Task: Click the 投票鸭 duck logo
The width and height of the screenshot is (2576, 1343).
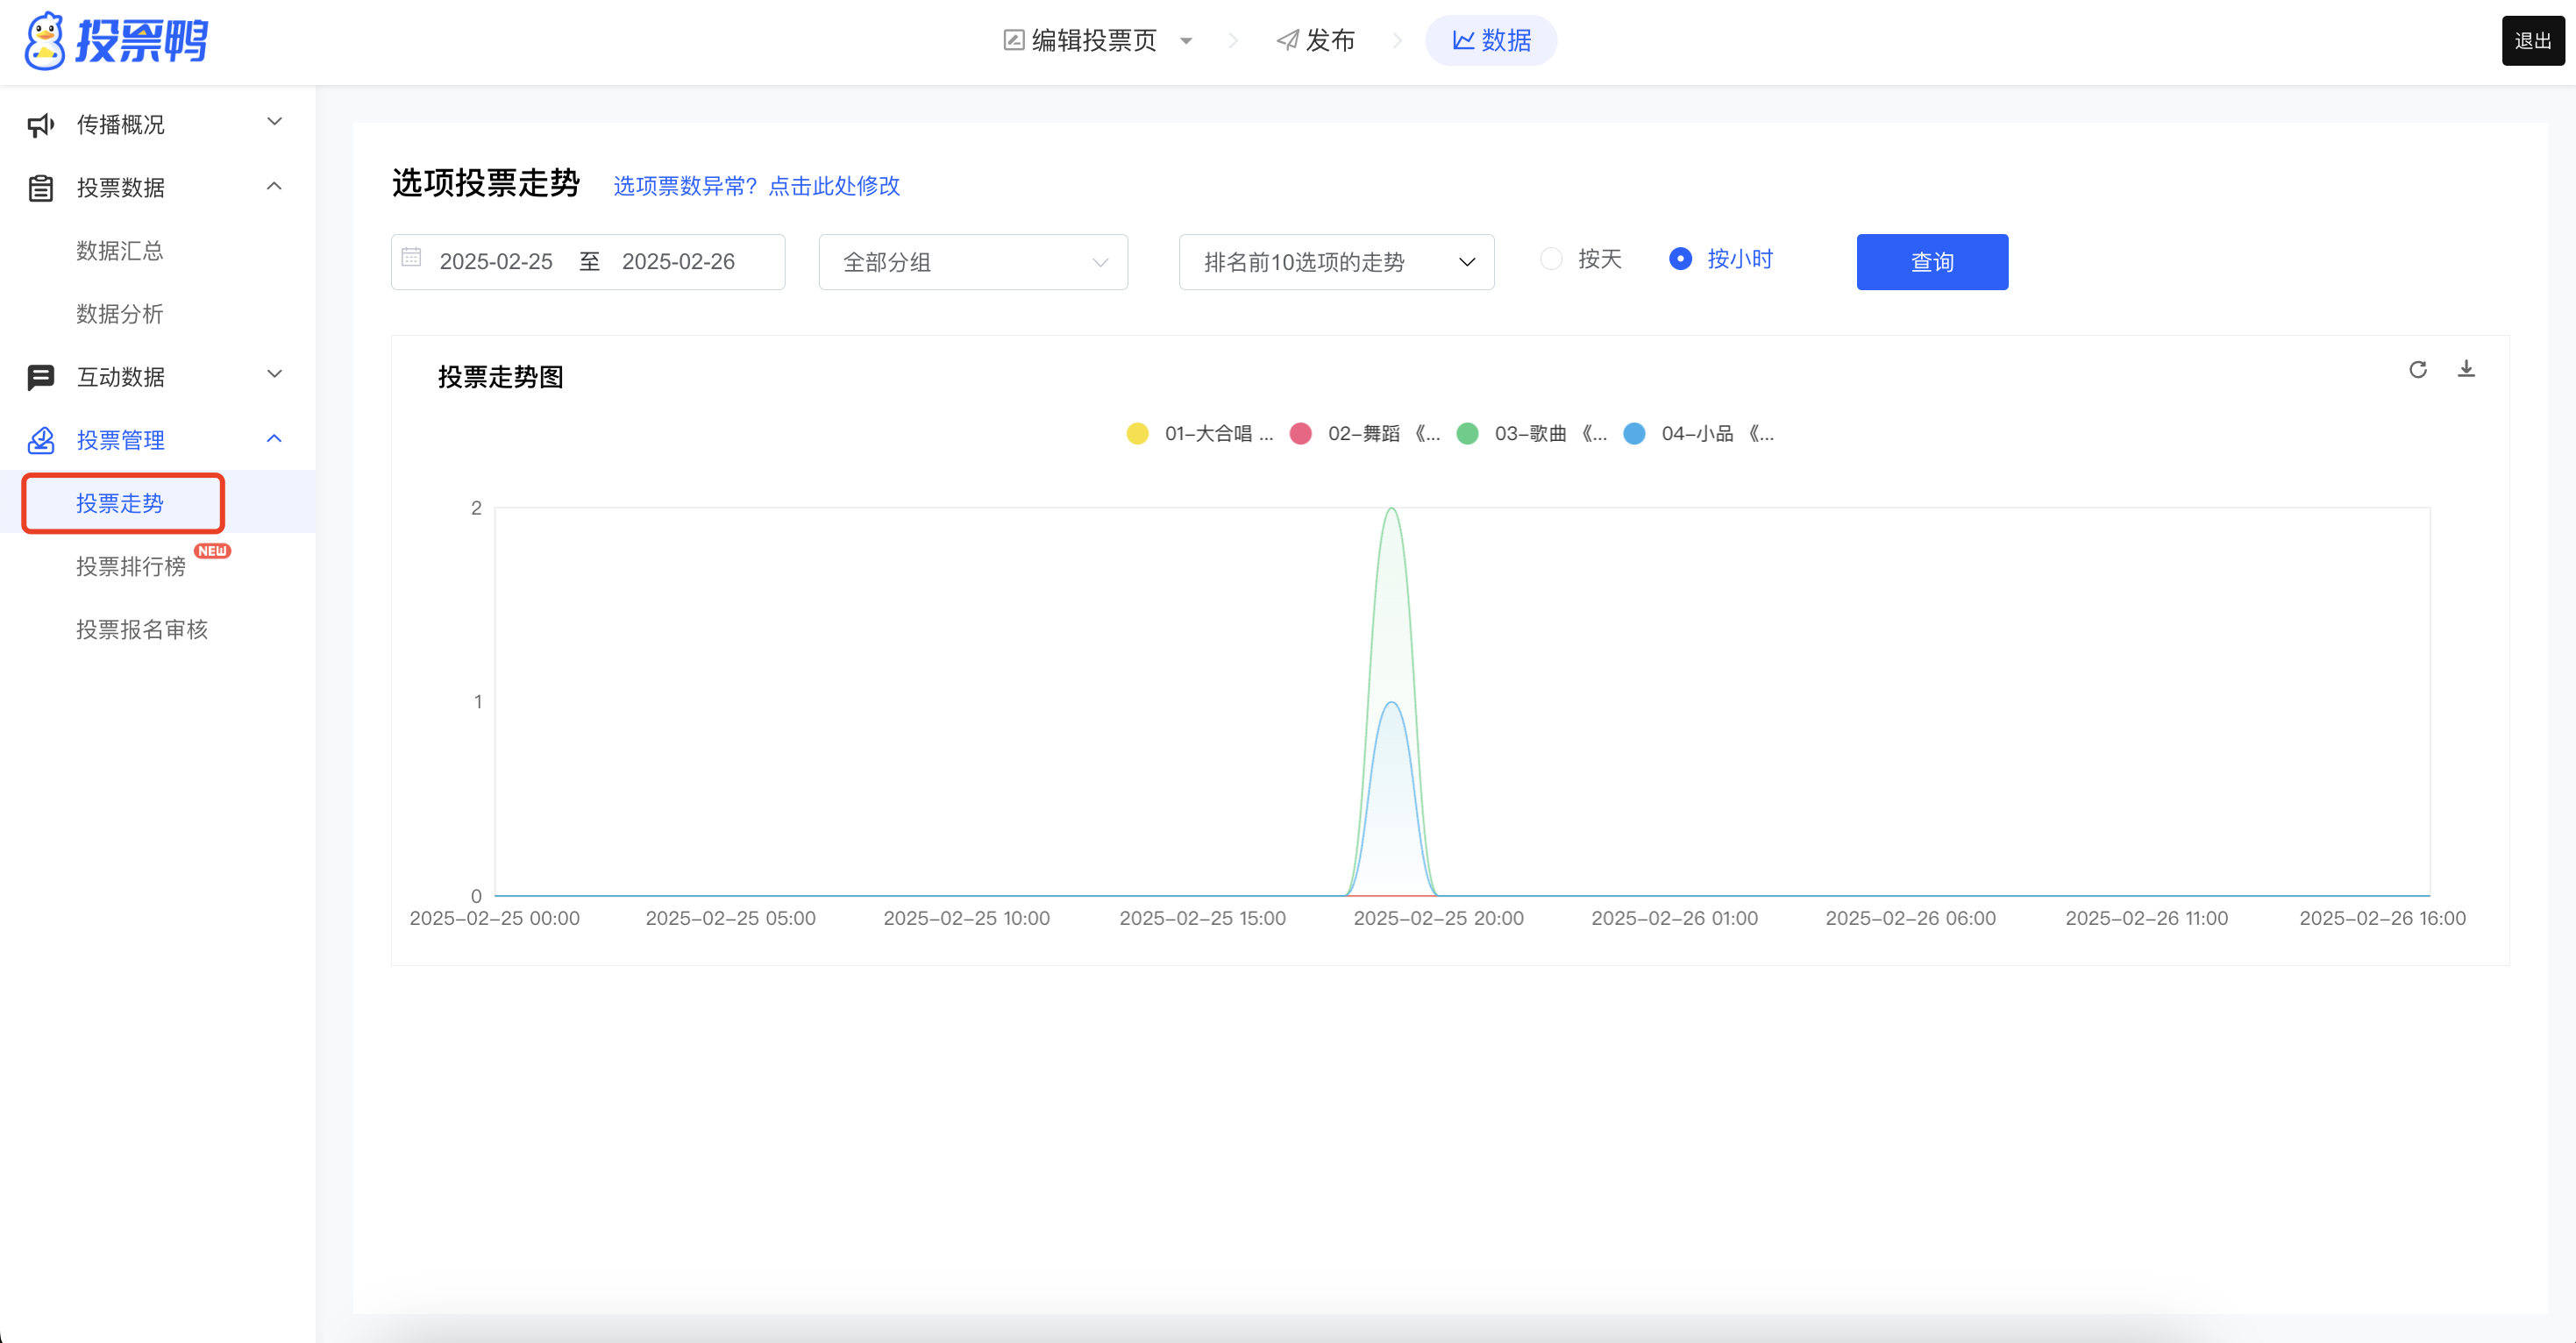Action: [x=45, y=41]
